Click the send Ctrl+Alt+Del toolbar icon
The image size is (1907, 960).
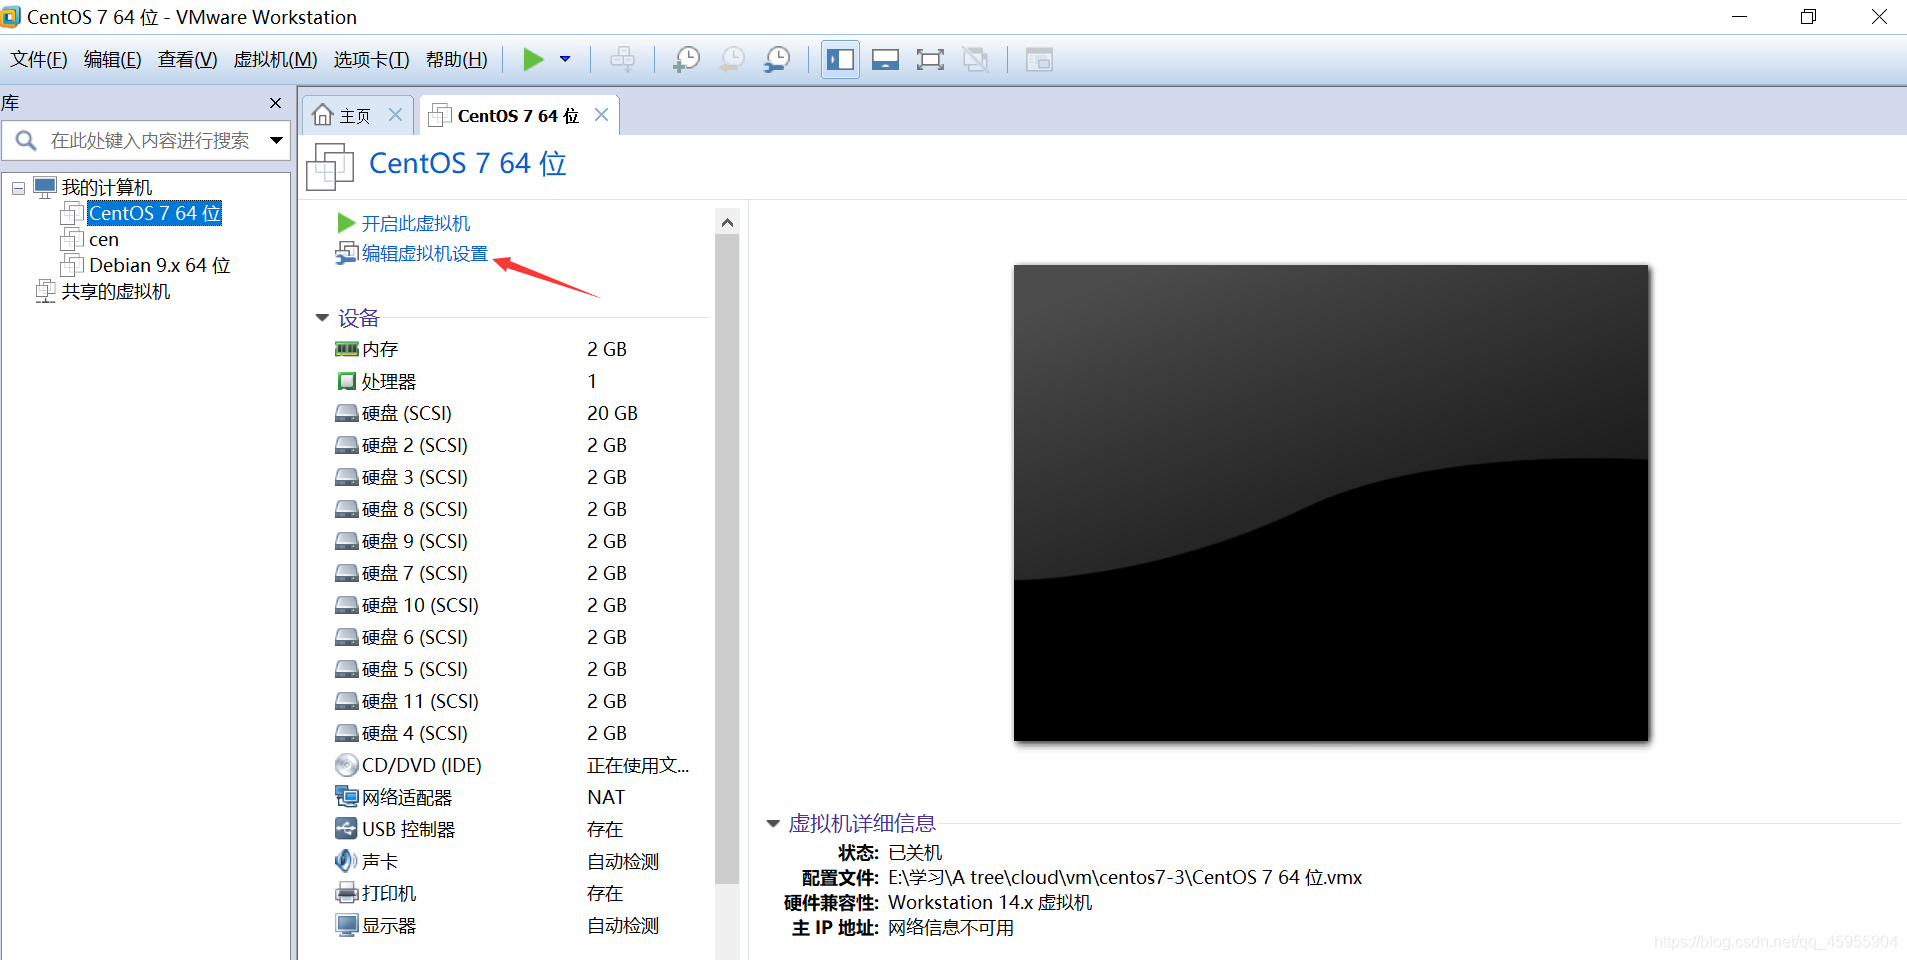pos(622,60)
